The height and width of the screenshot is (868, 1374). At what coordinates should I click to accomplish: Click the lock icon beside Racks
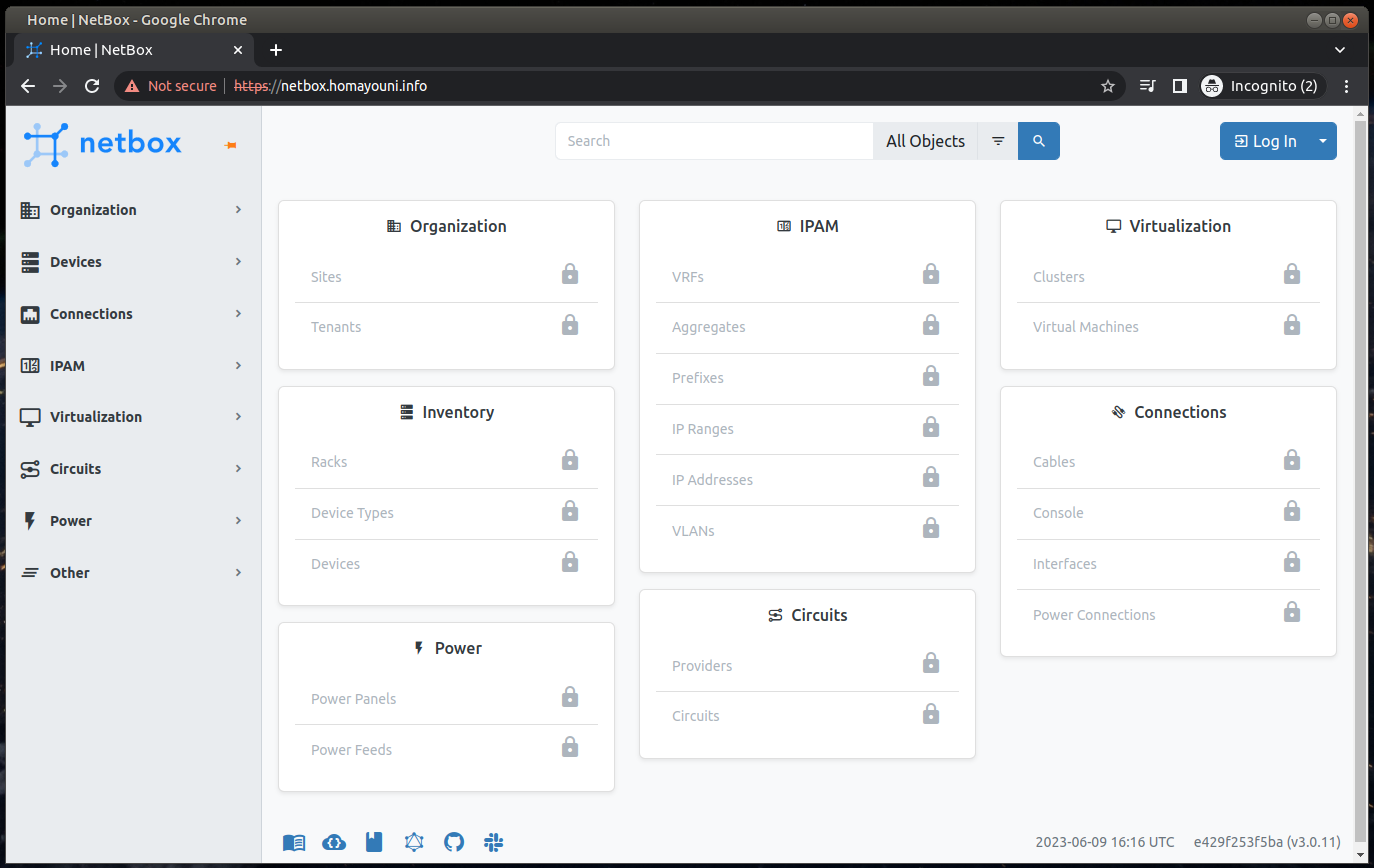point(570,460)
